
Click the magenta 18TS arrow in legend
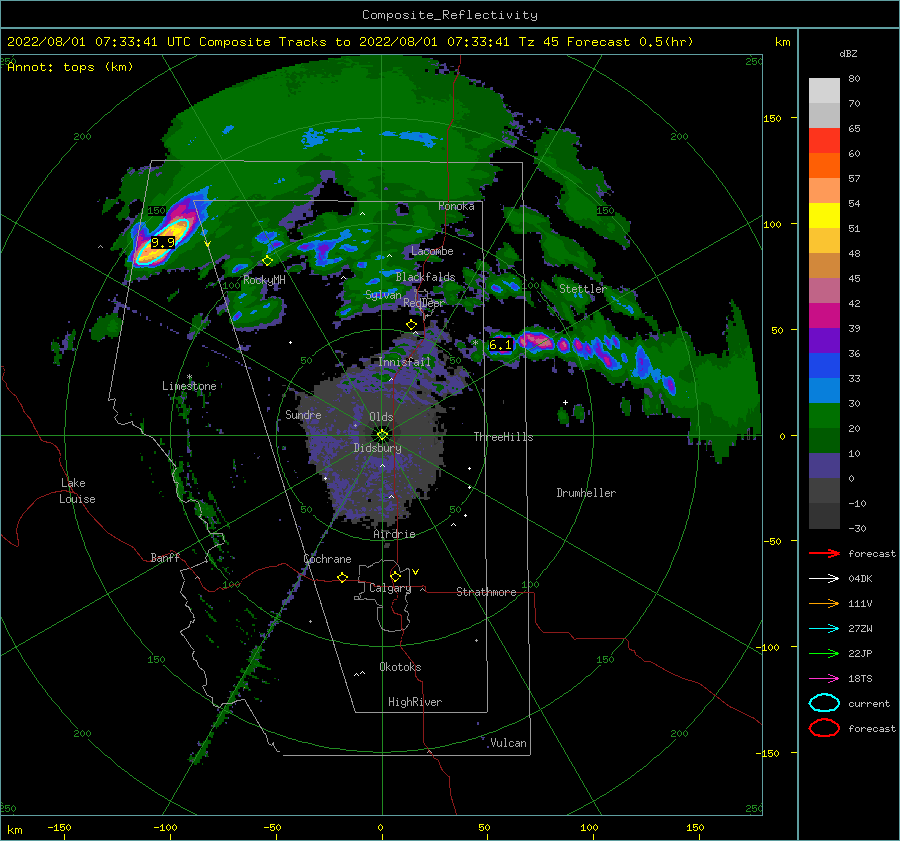824,679
